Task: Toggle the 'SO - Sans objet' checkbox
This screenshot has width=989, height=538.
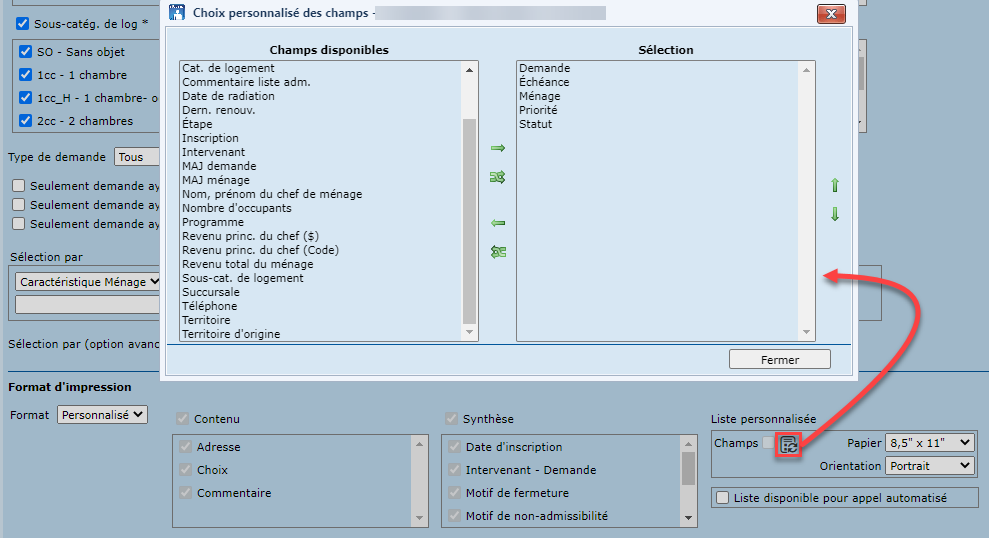Action: [x=27, y=51]
